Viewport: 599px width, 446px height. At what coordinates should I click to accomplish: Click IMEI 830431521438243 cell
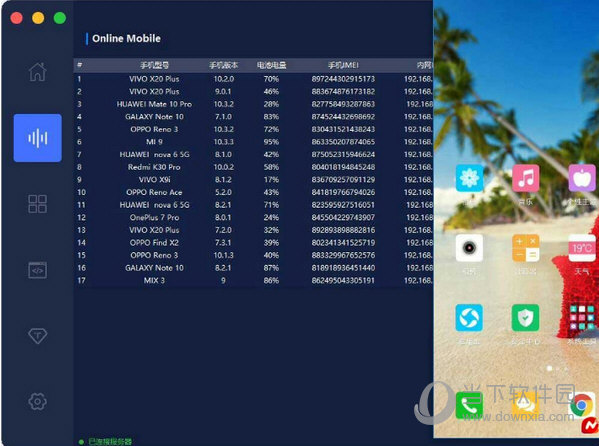click(x=343, y=129)
